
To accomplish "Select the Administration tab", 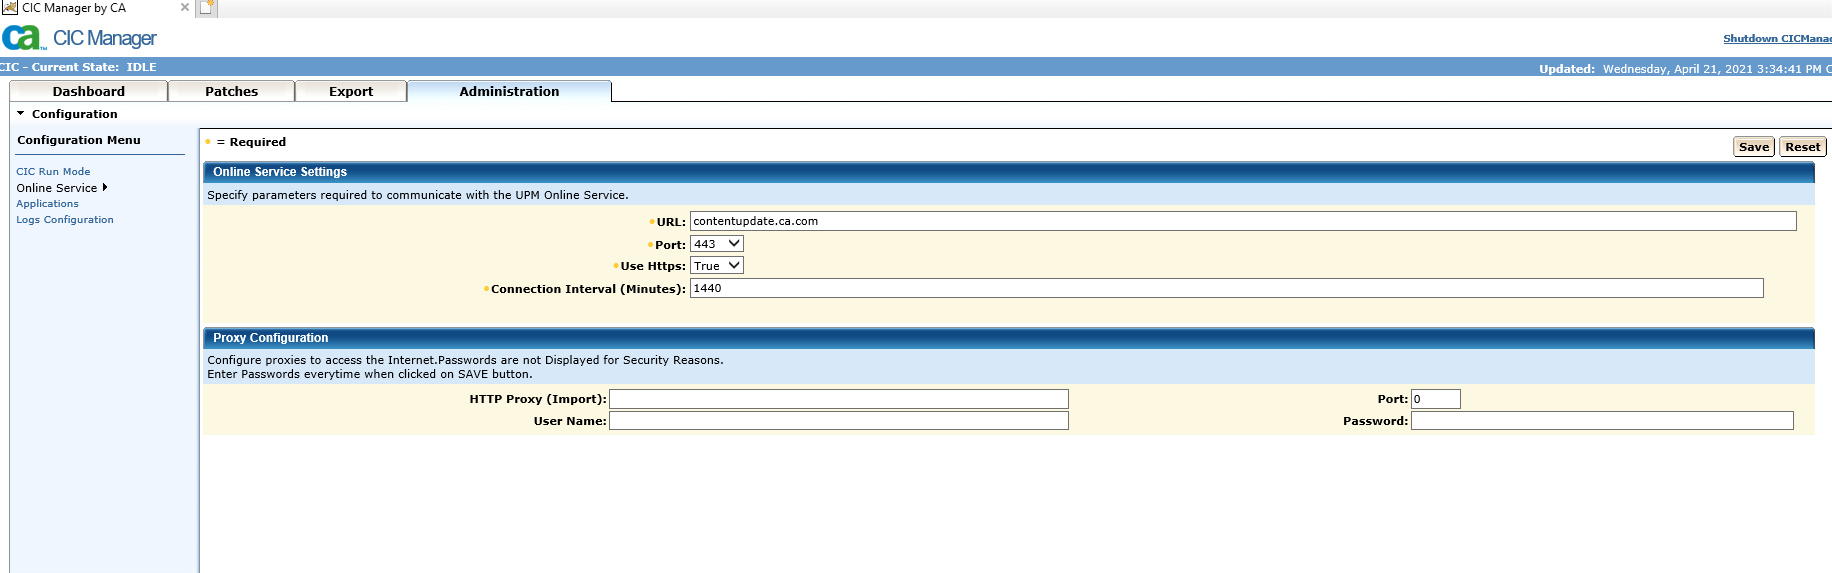I will [509, 91].
